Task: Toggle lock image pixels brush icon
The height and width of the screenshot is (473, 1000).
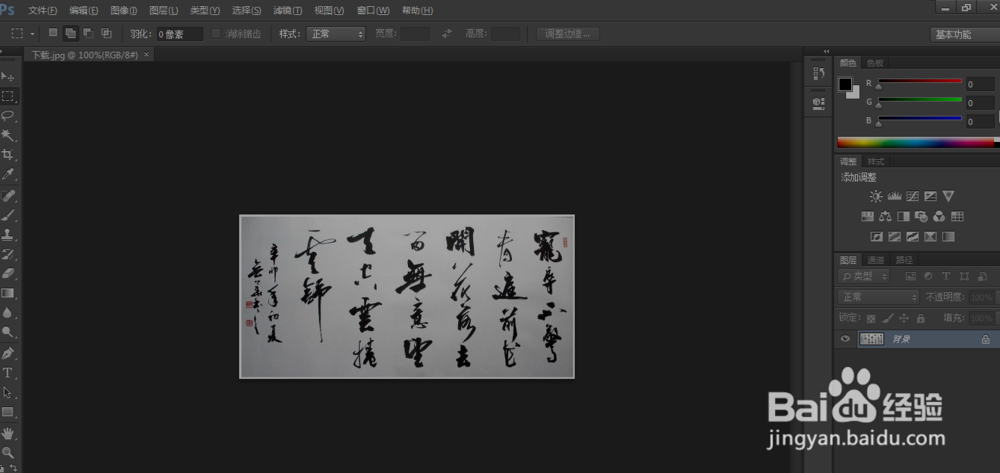Action: click(x=888, y=318)
